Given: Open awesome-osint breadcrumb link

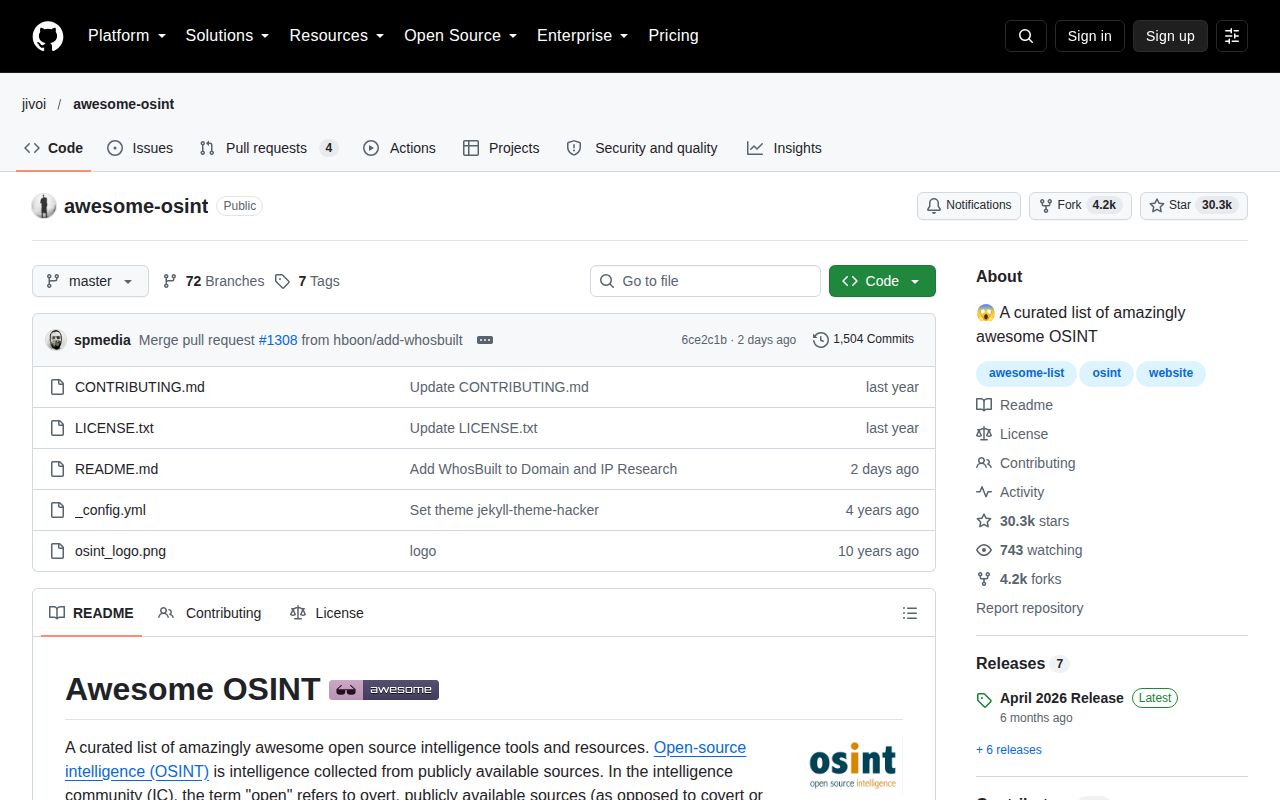Looking at the screenshot, I should click(124, 104).
